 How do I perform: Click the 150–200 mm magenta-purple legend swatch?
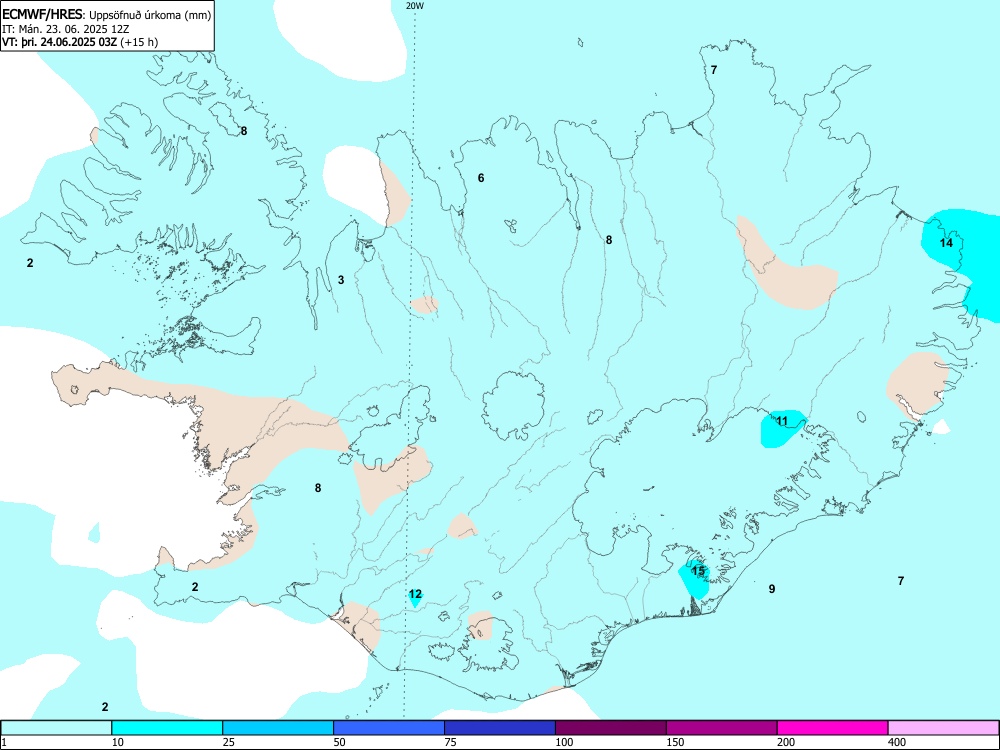point(722,728)
